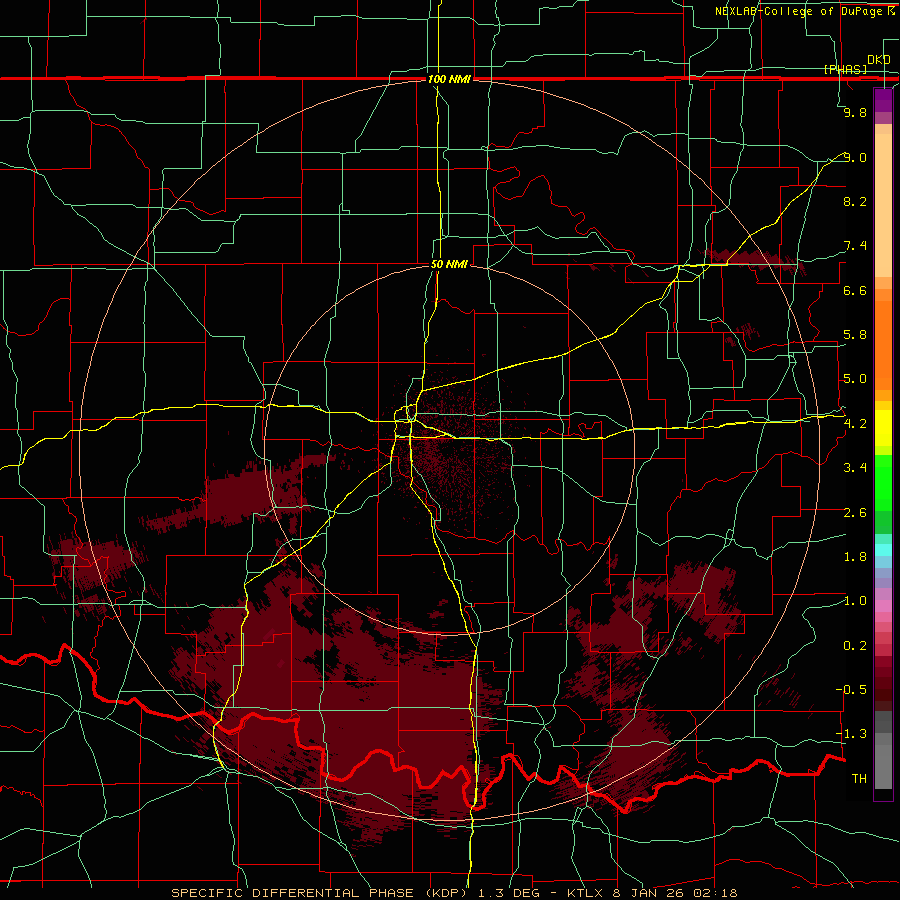
Task: Click the 0.2 scale value
Action: pyautogui.click(x=855, y=646)
